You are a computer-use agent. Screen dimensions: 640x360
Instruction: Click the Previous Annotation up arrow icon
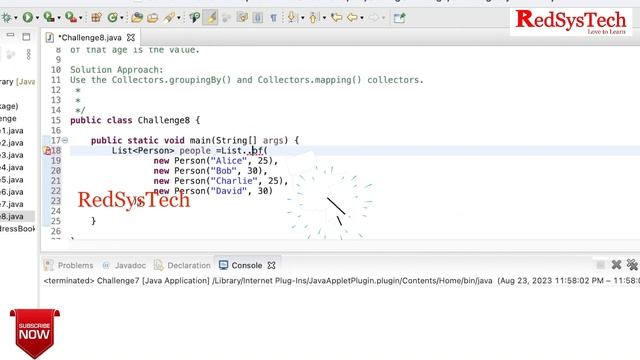pyautogui.click(x=313, y=18)
